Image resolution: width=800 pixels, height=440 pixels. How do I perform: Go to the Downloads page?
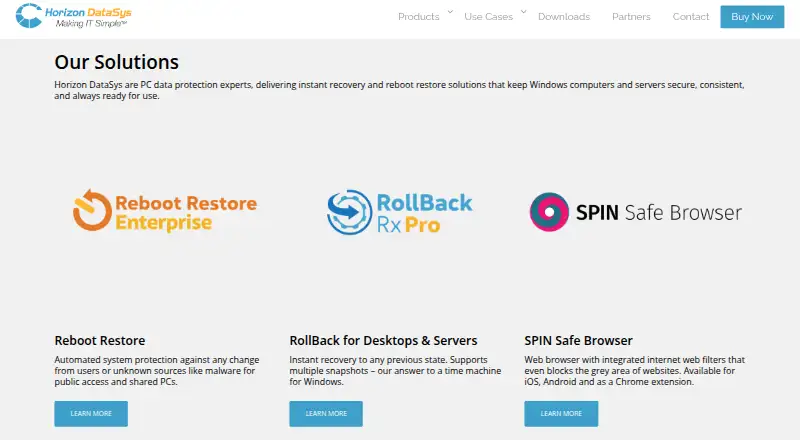564,17
